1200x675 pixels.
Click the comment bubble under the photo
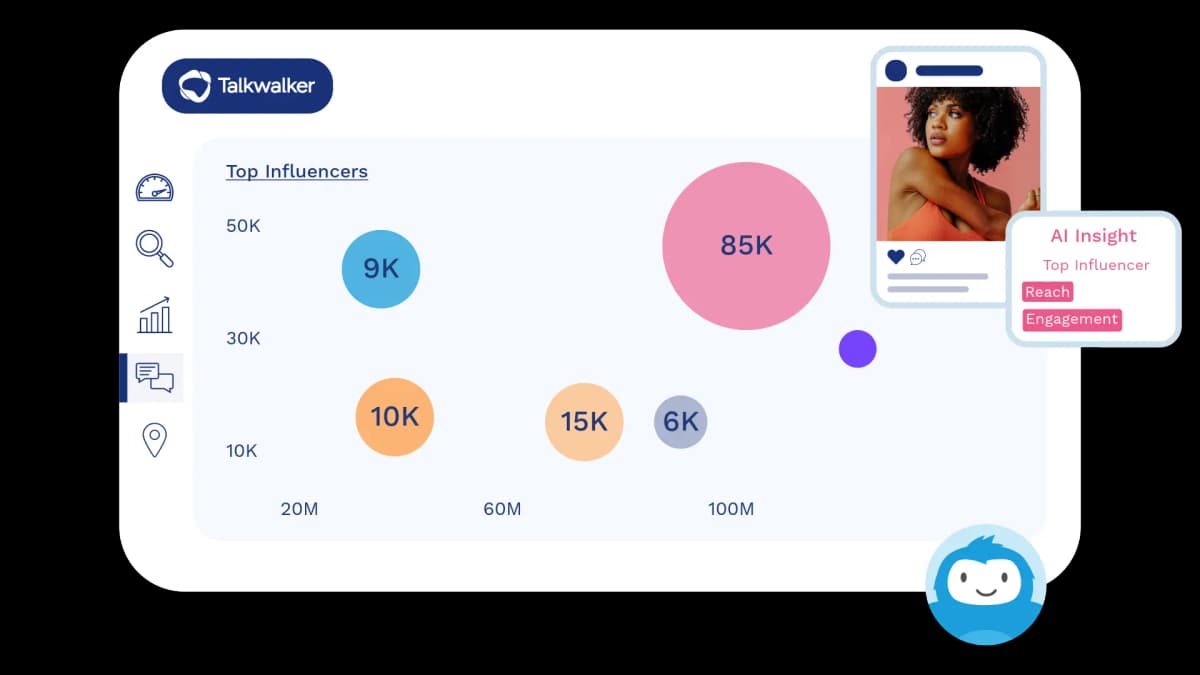pyautogui.click(x=917, y=257)
